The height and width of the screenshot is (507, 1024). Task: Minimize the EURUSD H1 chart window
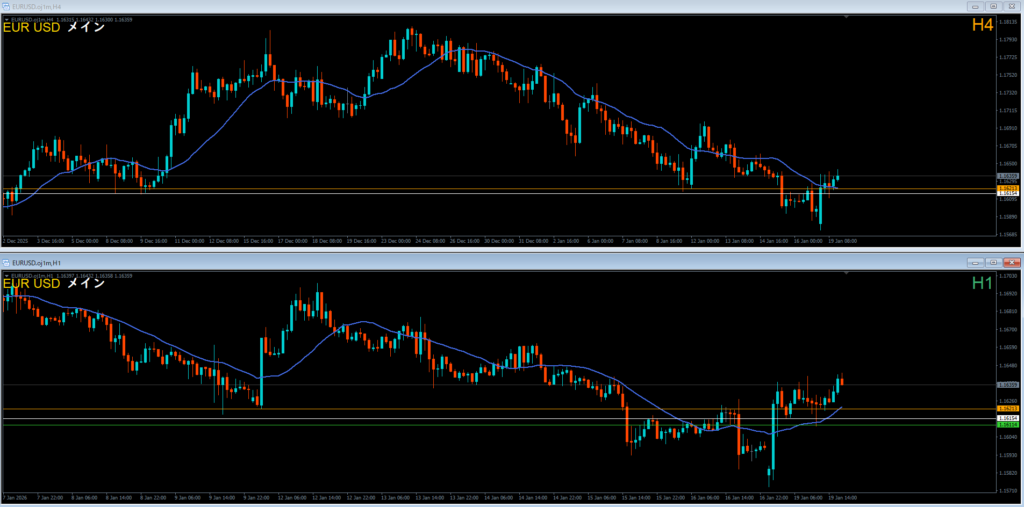pos(975,261)
